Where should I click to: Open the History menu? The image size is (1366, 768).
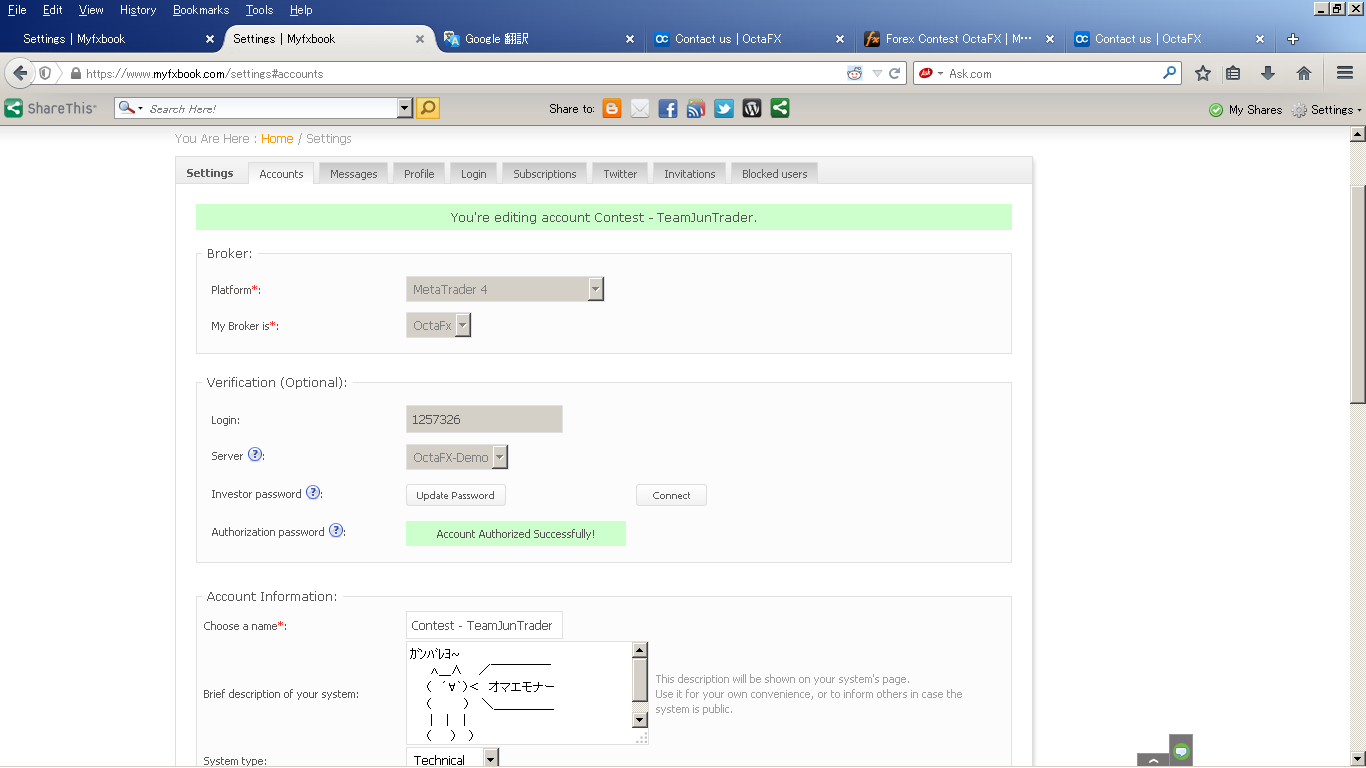click(x=137, y=10)
